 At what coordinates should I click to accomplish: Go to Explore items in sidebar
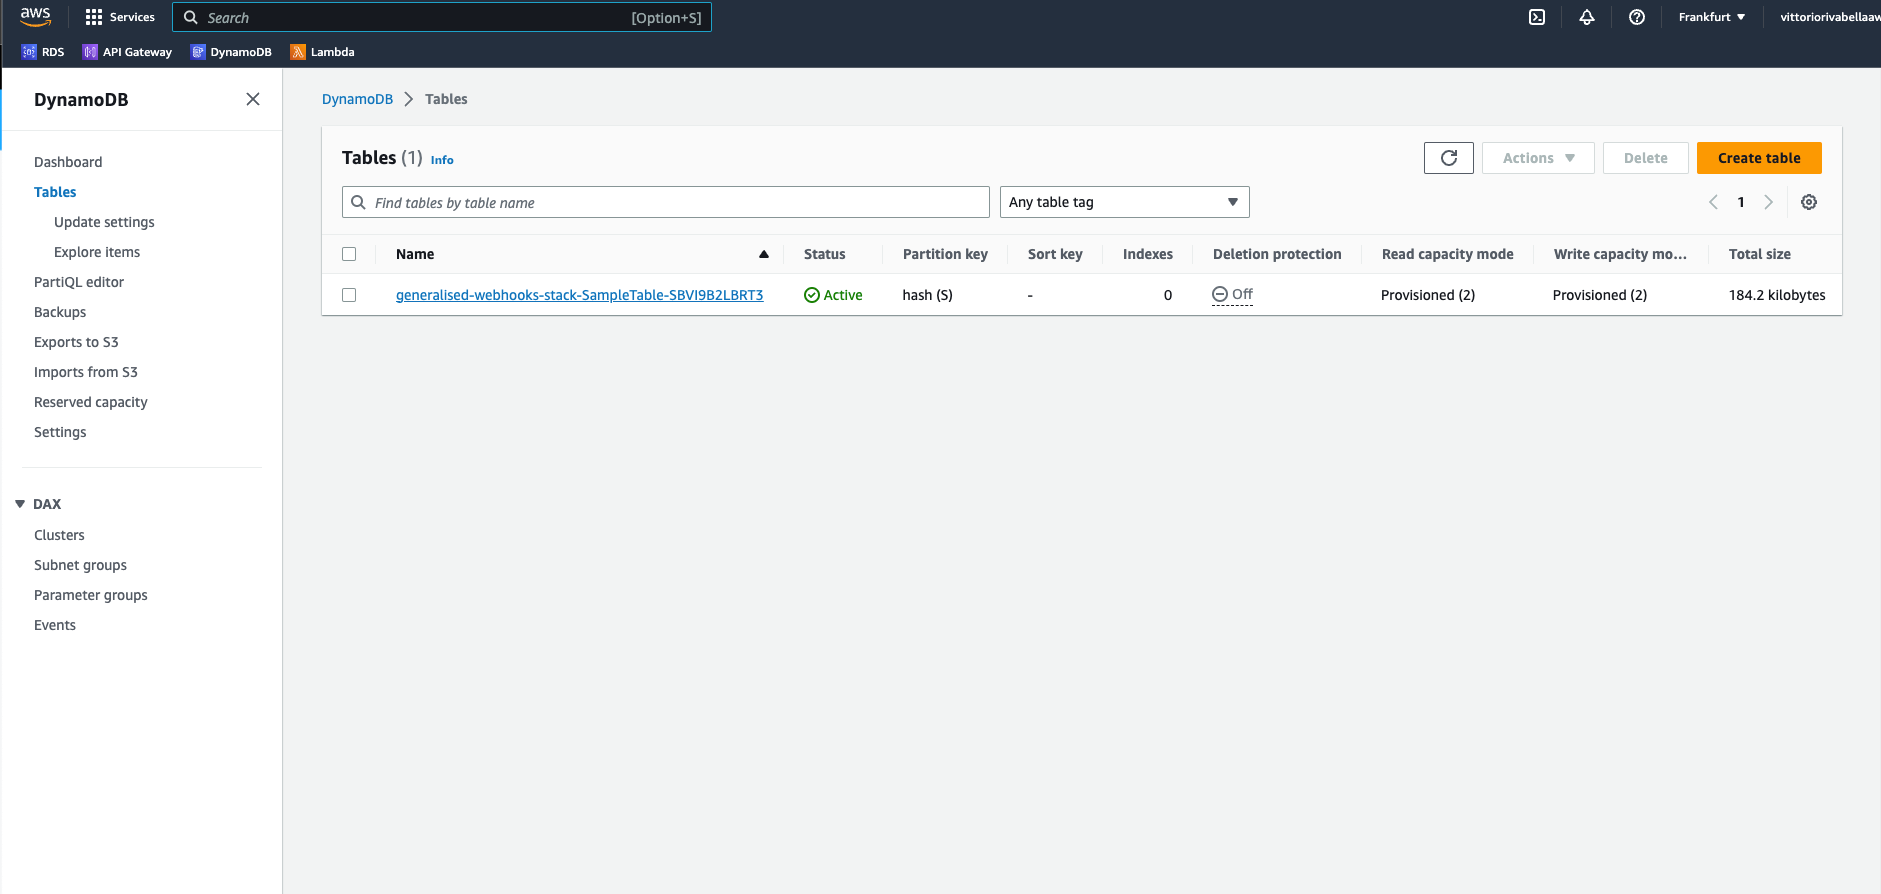coord(97,252)
